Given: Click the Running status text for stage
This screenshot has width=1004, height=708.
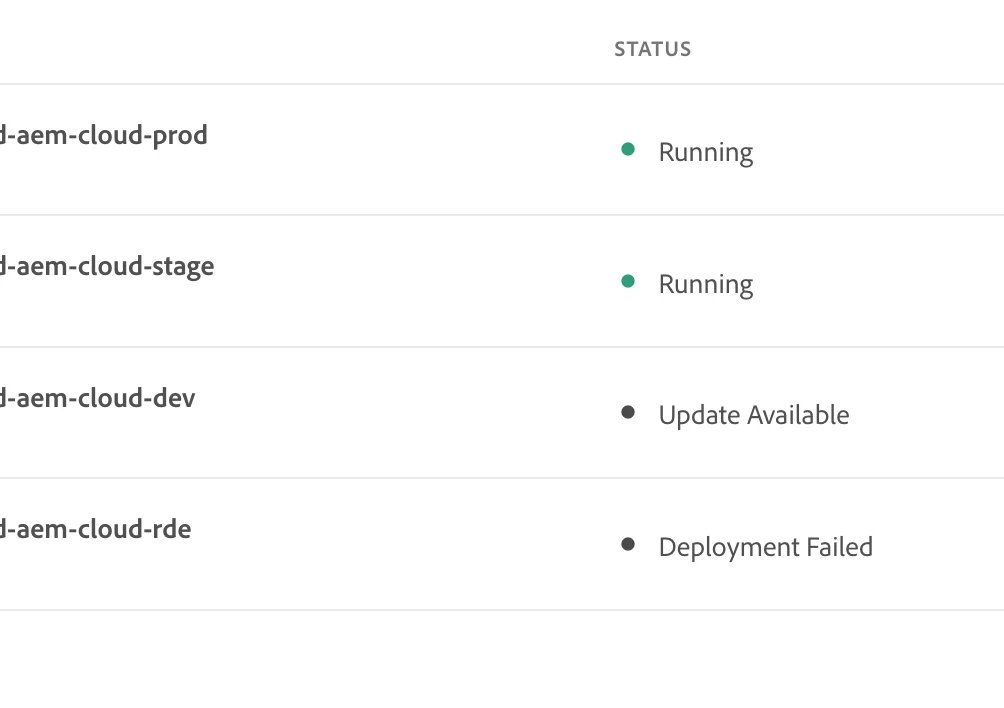Looking at the screenshot, I should [705, 285].
